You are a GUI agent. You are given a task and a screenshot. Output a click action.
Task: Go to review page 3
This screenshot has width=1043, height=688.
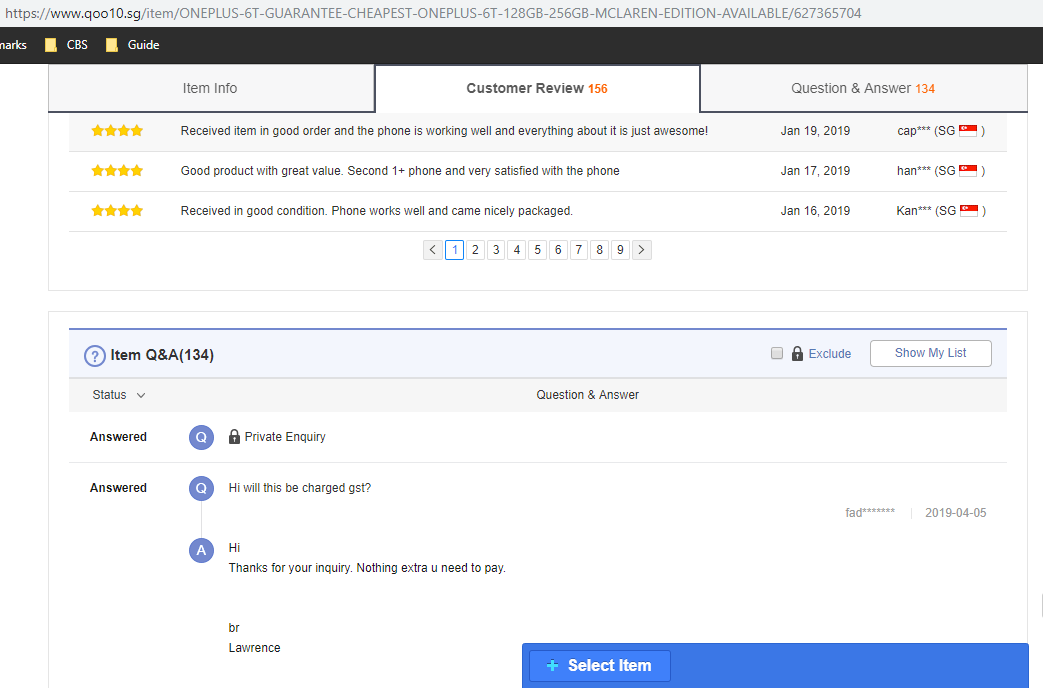point(496,250)
